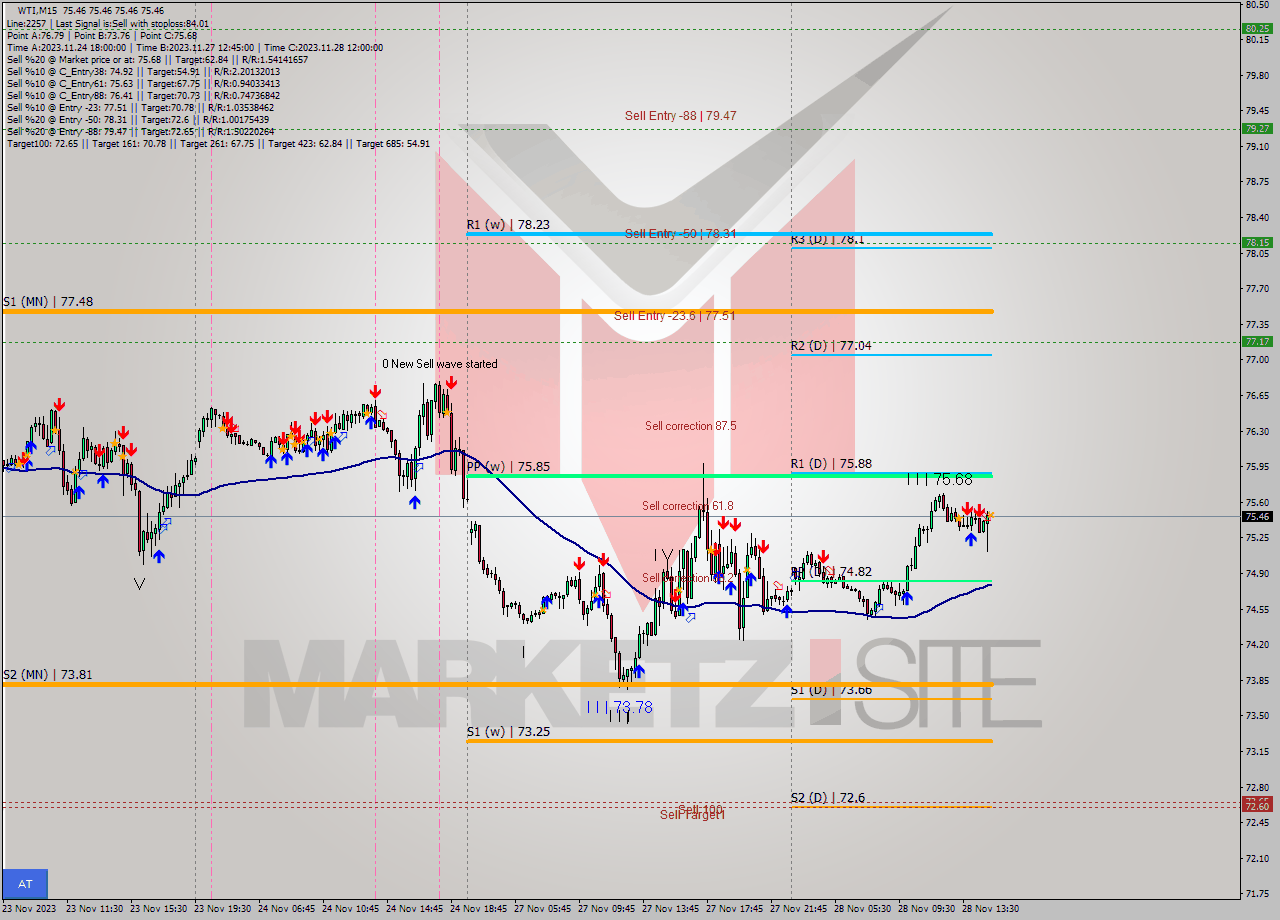This screenshot has height=920, width=1280.
Task: Click the '28 Nov 13:30' time axis label
Action: point(991,909)
